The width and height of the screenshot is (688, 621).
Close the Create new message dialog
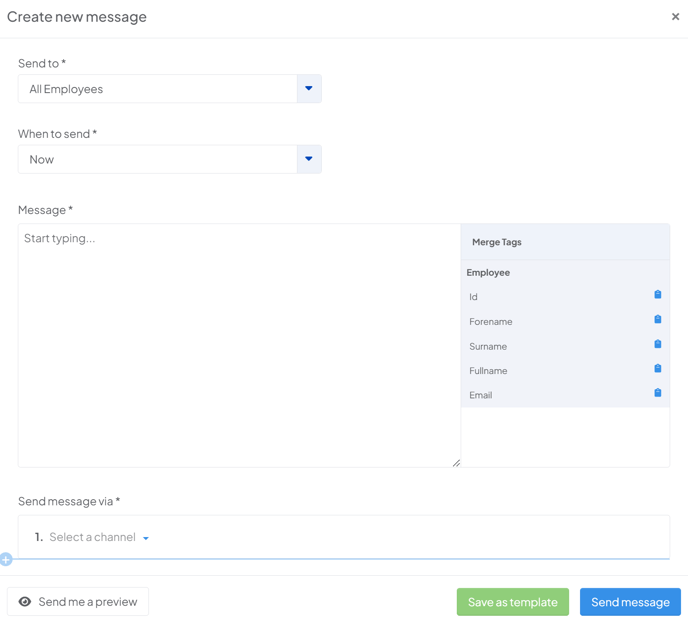(x=675, y=17)
